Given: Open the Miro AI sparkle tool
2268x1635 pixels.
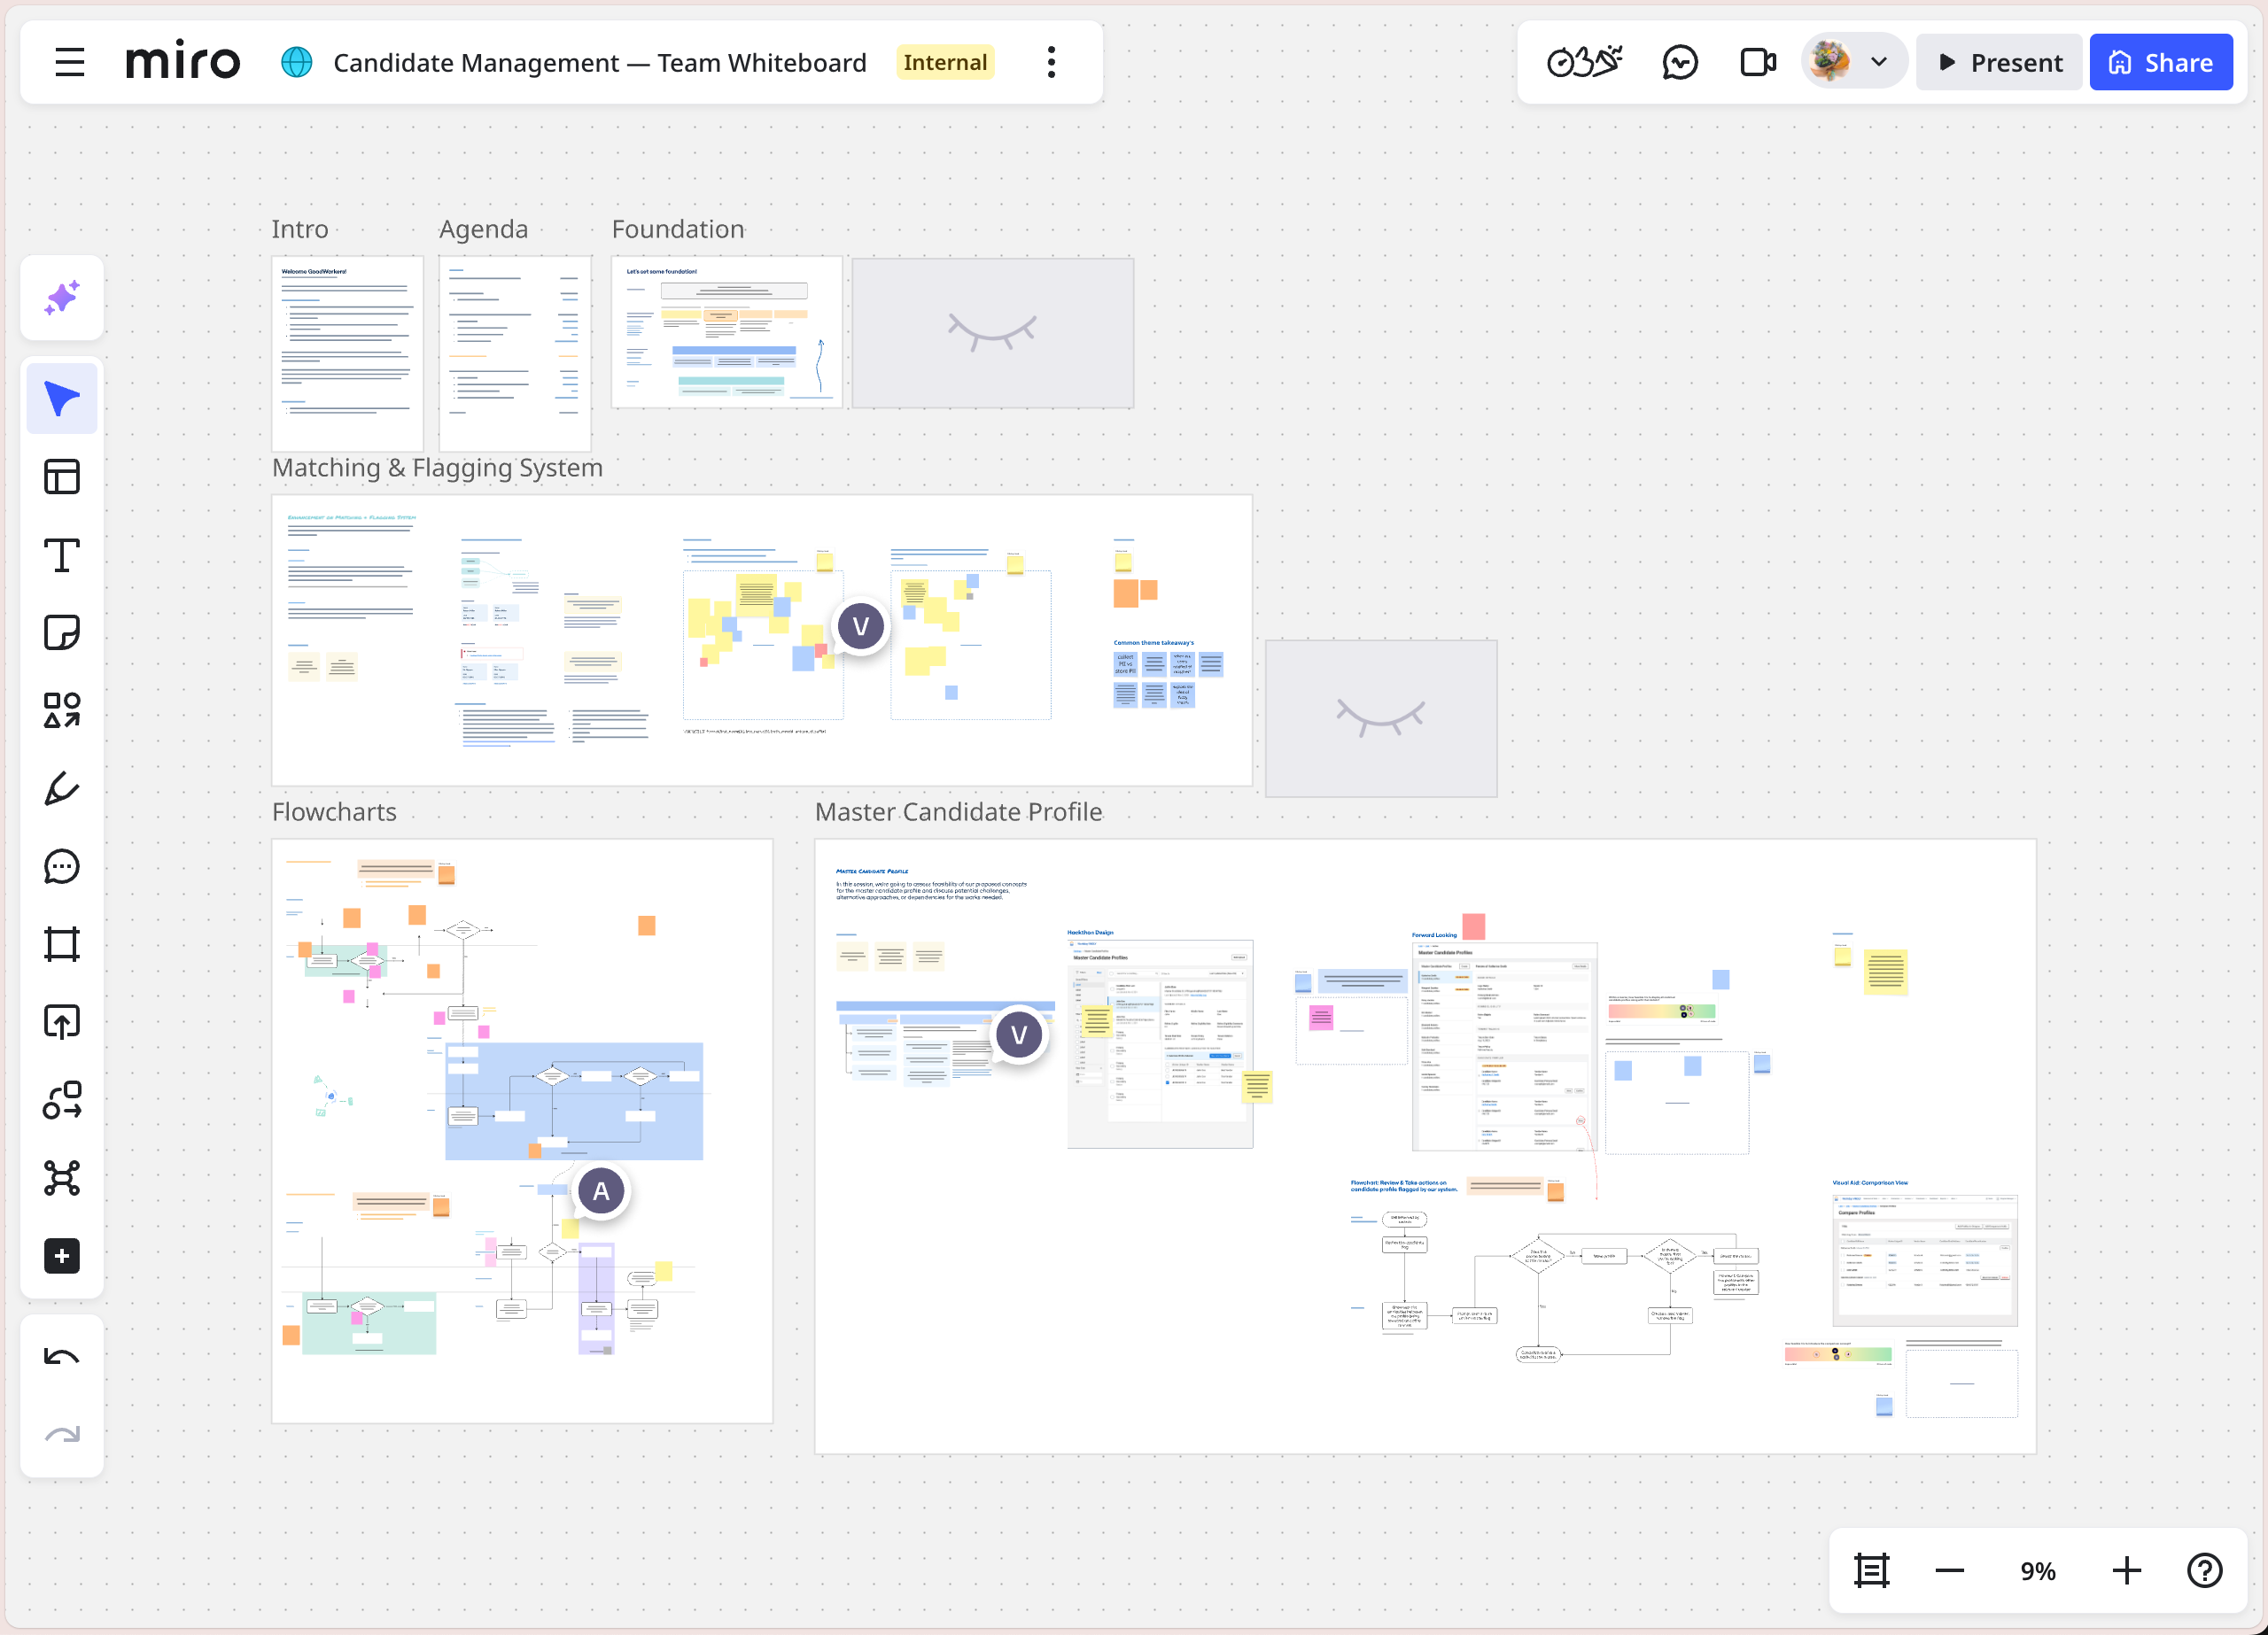Looking at the screenshot, I should [62, 297].
